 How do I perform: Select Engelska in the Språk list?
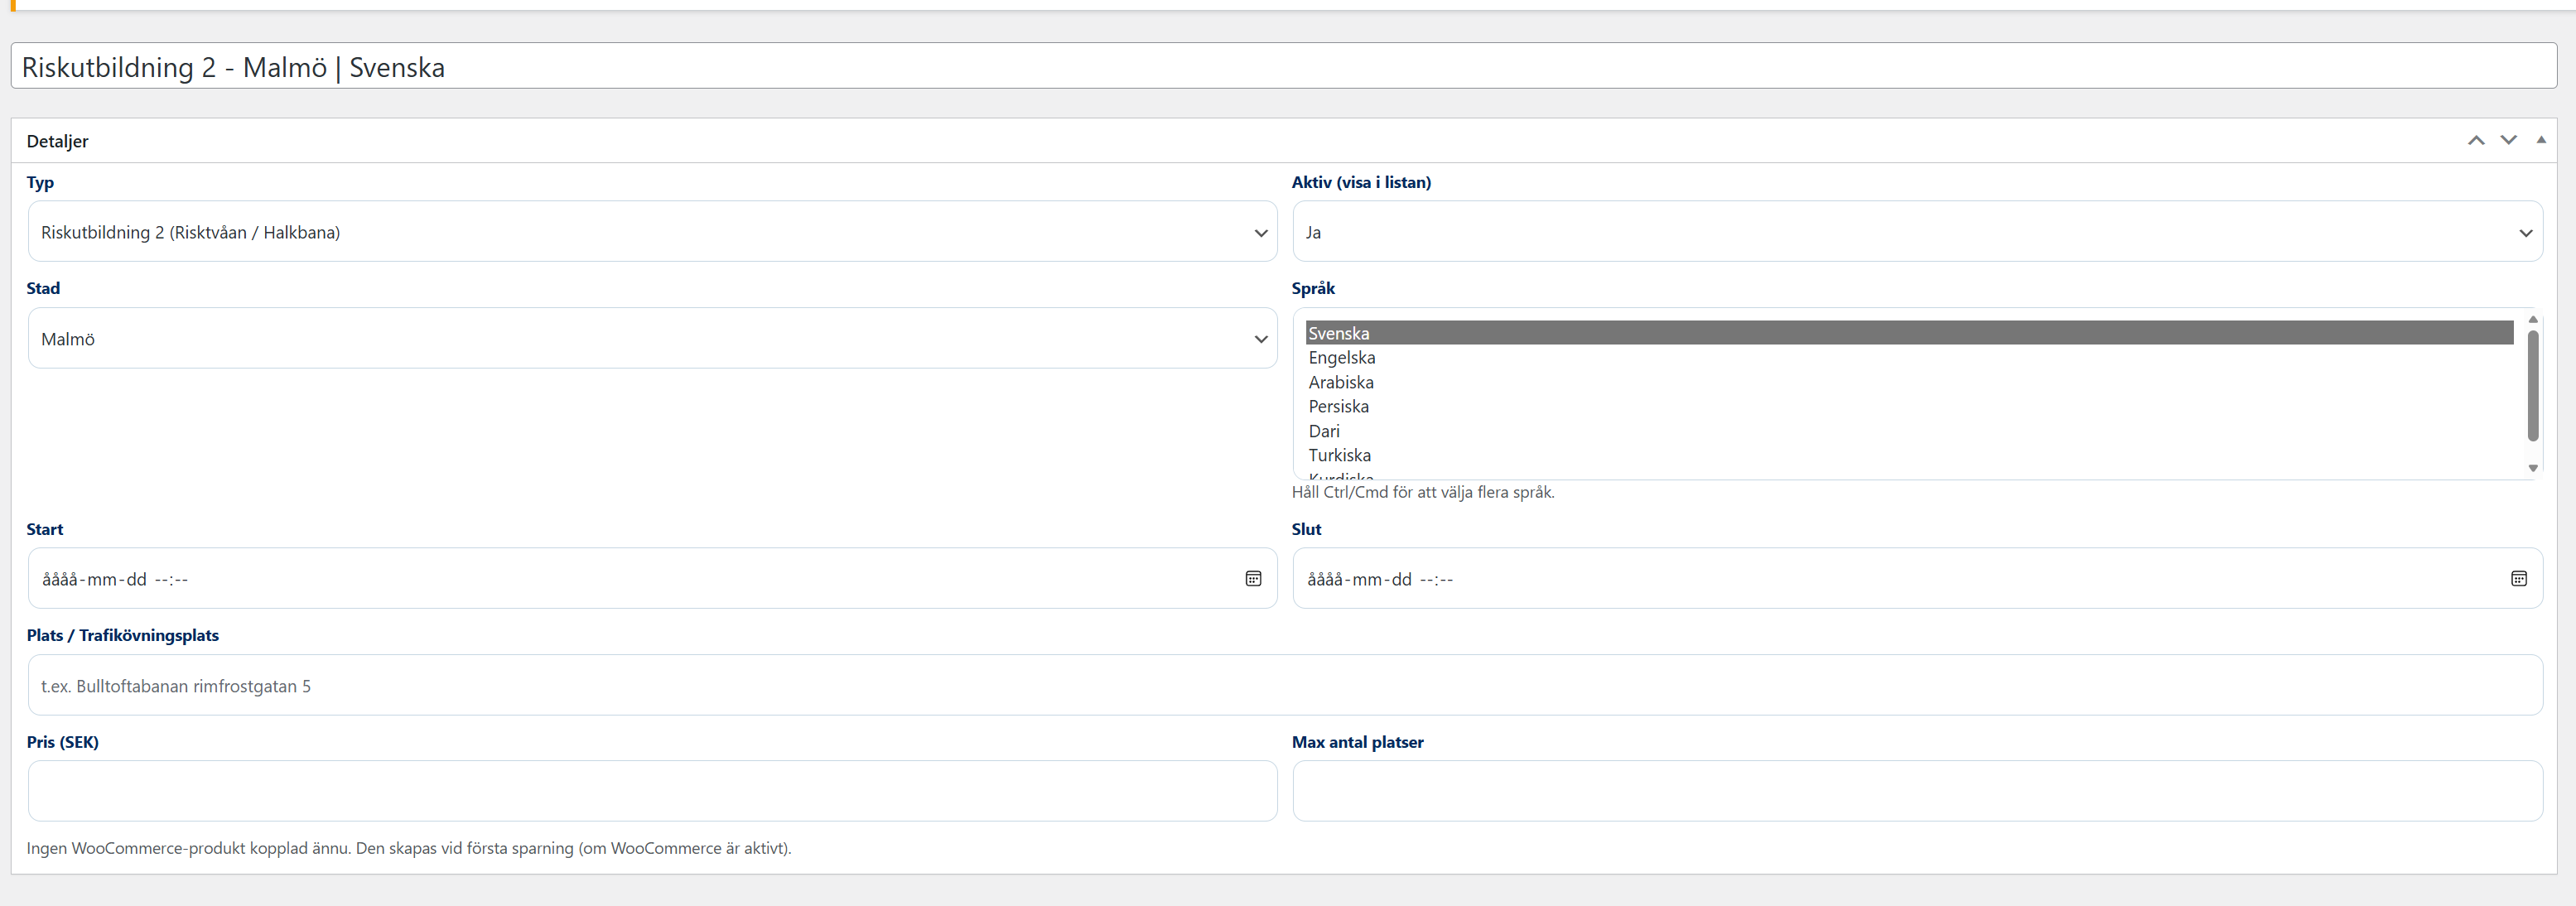[x=1342, y=358]
